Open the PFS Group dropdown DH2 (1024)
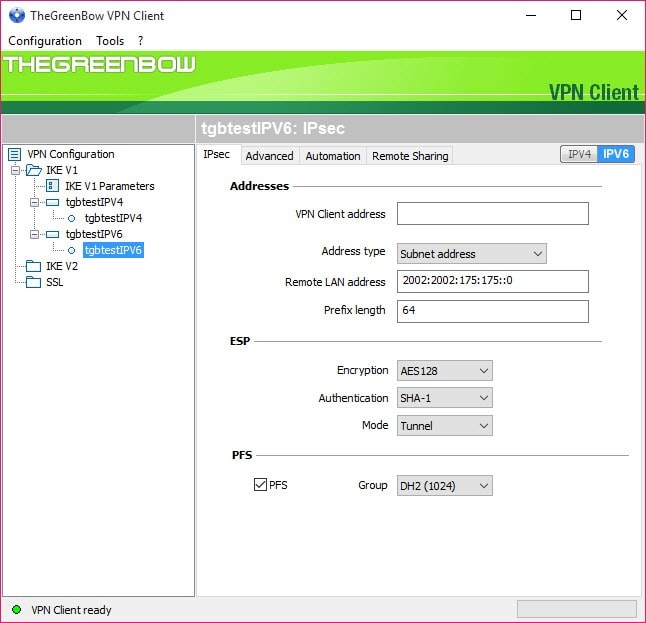Viewport: 646px width, 623px height. pos(445,485)
